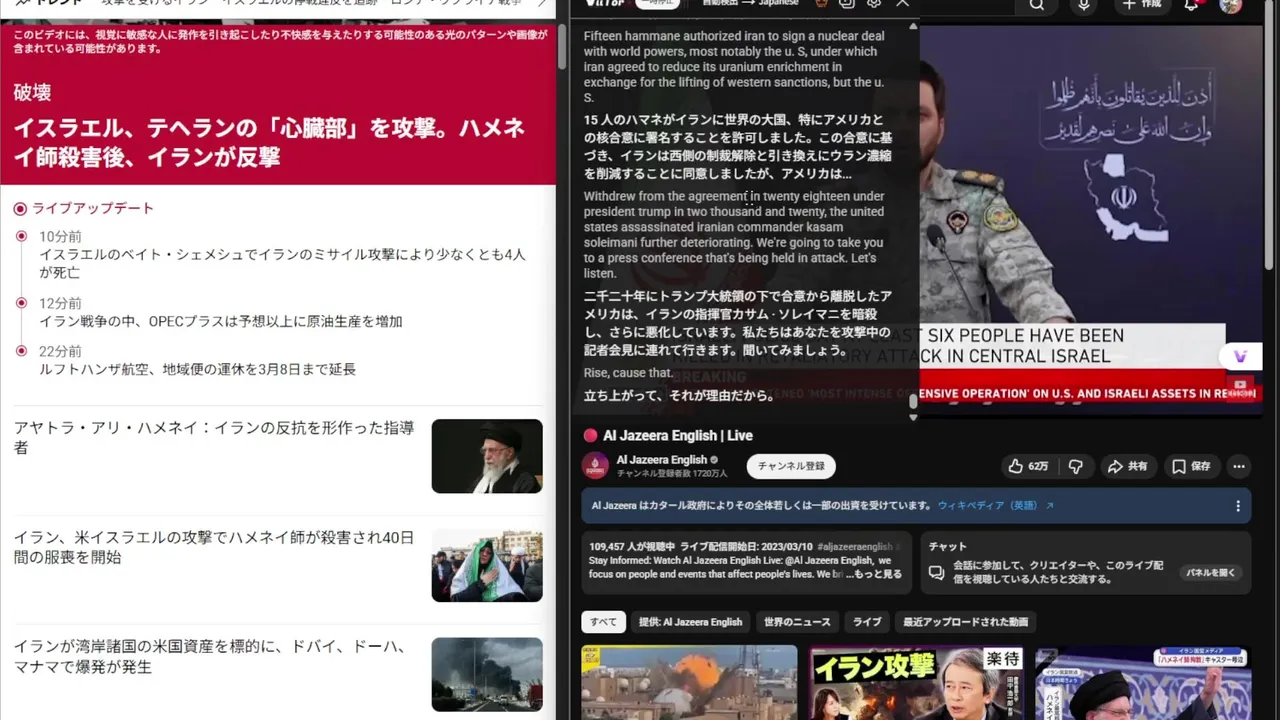1280x720 pixels.
Task: Open article about 40日間の服喪
Action: click(213, 547)
